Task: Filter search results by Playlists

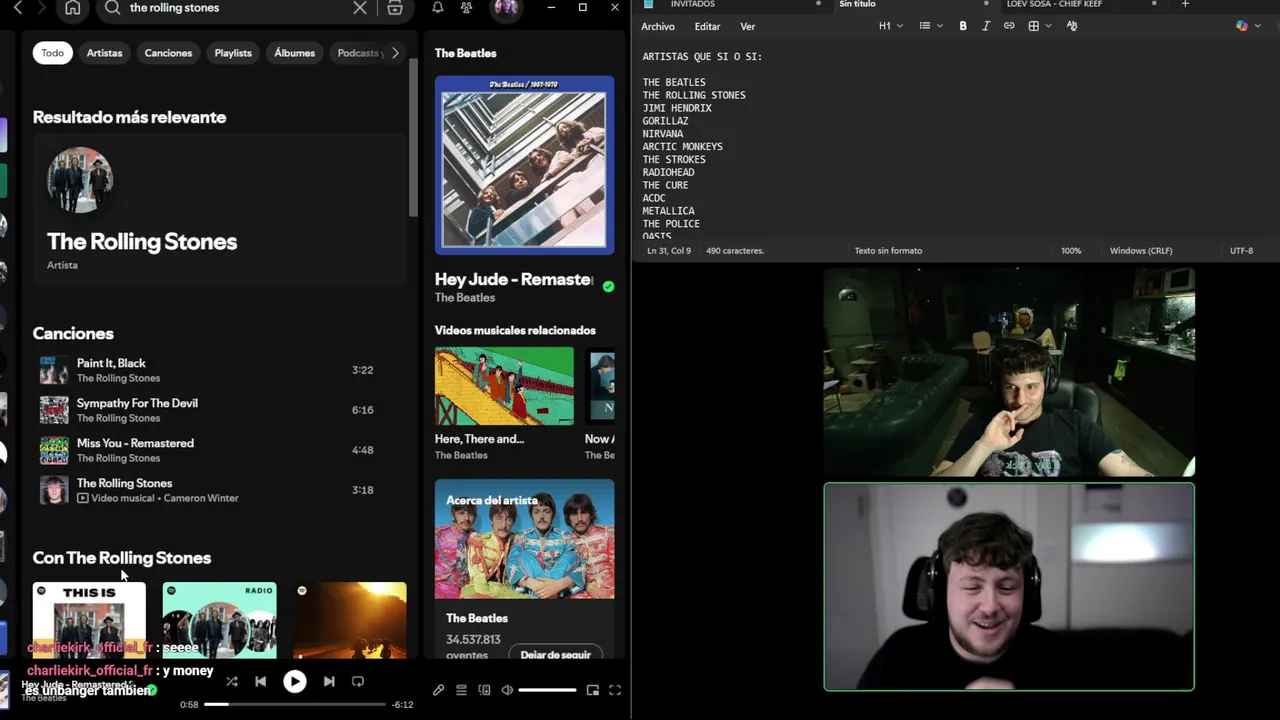Action: [x=233, y=53]
